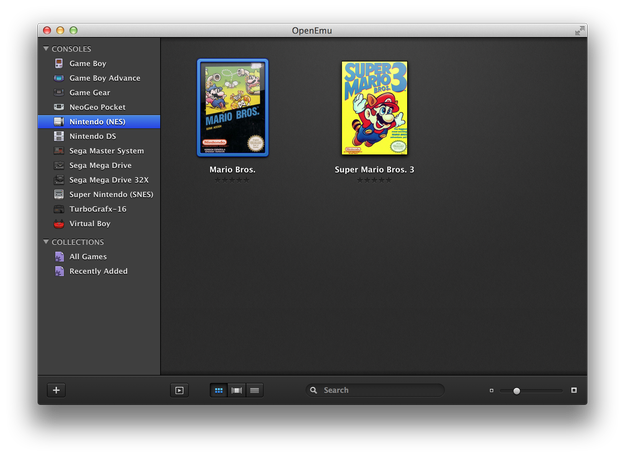Viewport: 625px width, 457px height.
Task: Click the Nintendo (NES) console icon
Action: (59, 122)
